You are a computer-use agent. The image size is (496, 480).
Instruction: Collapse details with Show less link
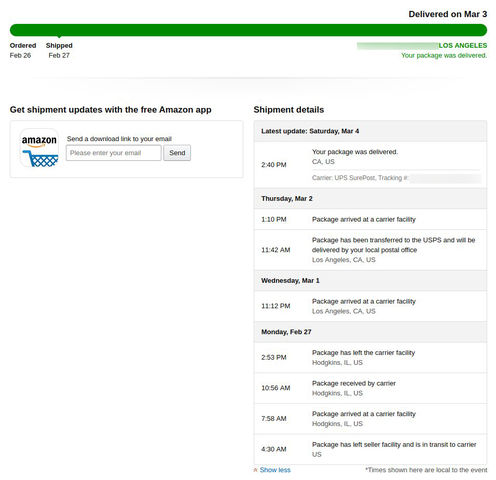click(275, 470)
